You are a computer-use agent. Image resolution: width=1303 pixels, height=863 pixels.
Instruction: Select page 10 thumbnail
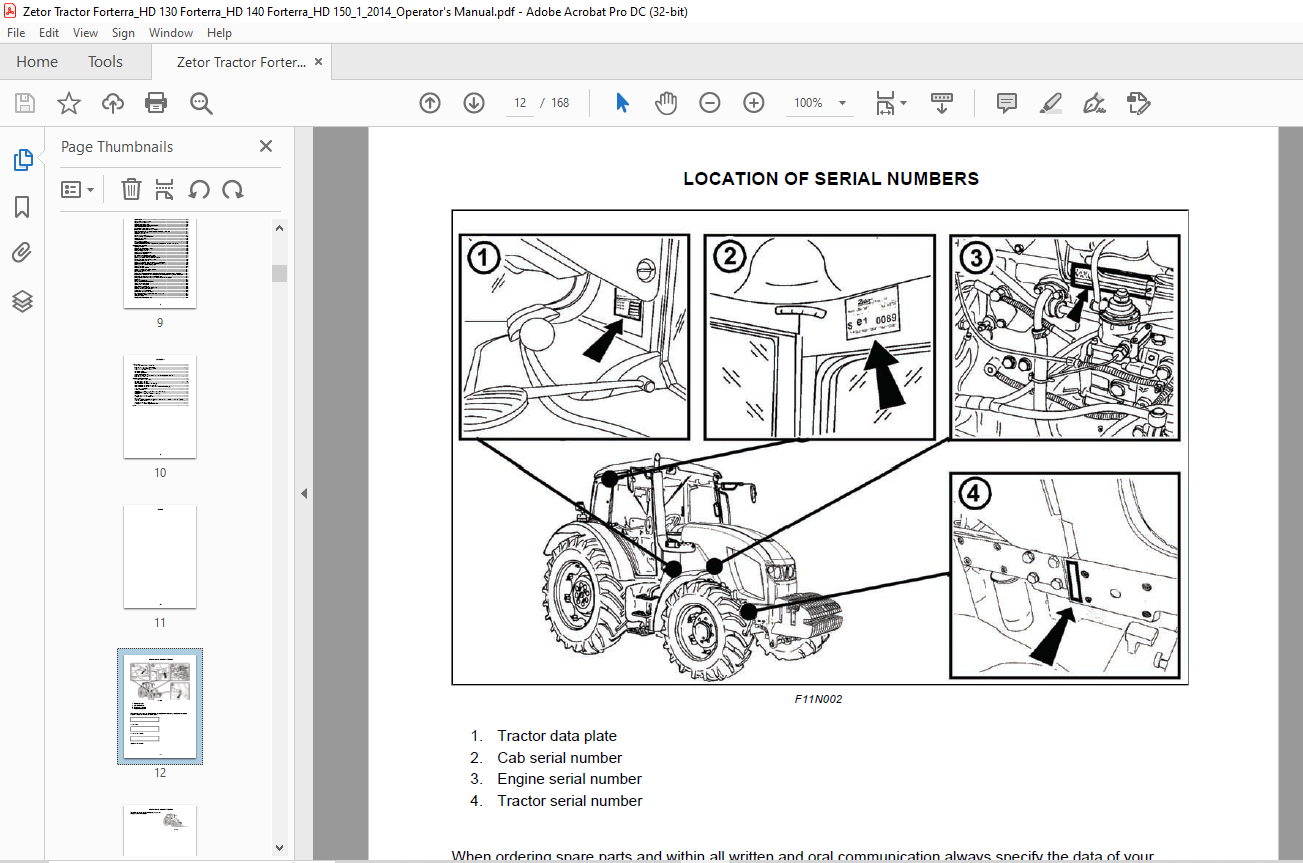point(160,407)
